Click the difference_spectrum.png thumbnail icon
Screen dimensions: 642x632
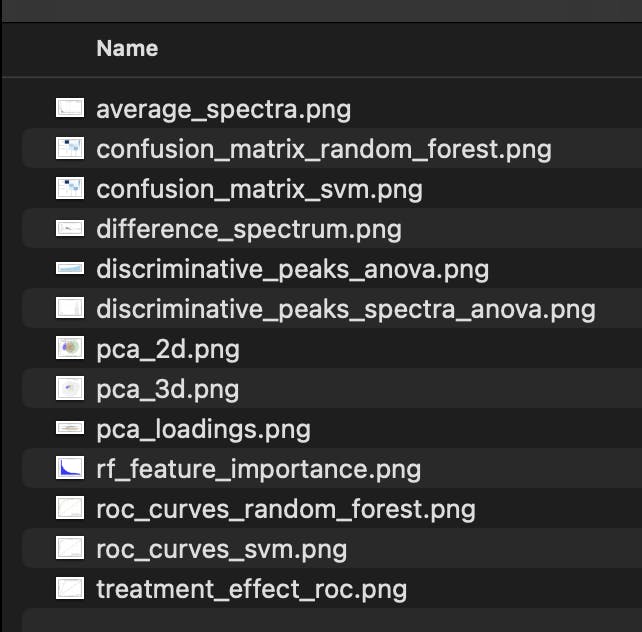click(x=70, y=229)
